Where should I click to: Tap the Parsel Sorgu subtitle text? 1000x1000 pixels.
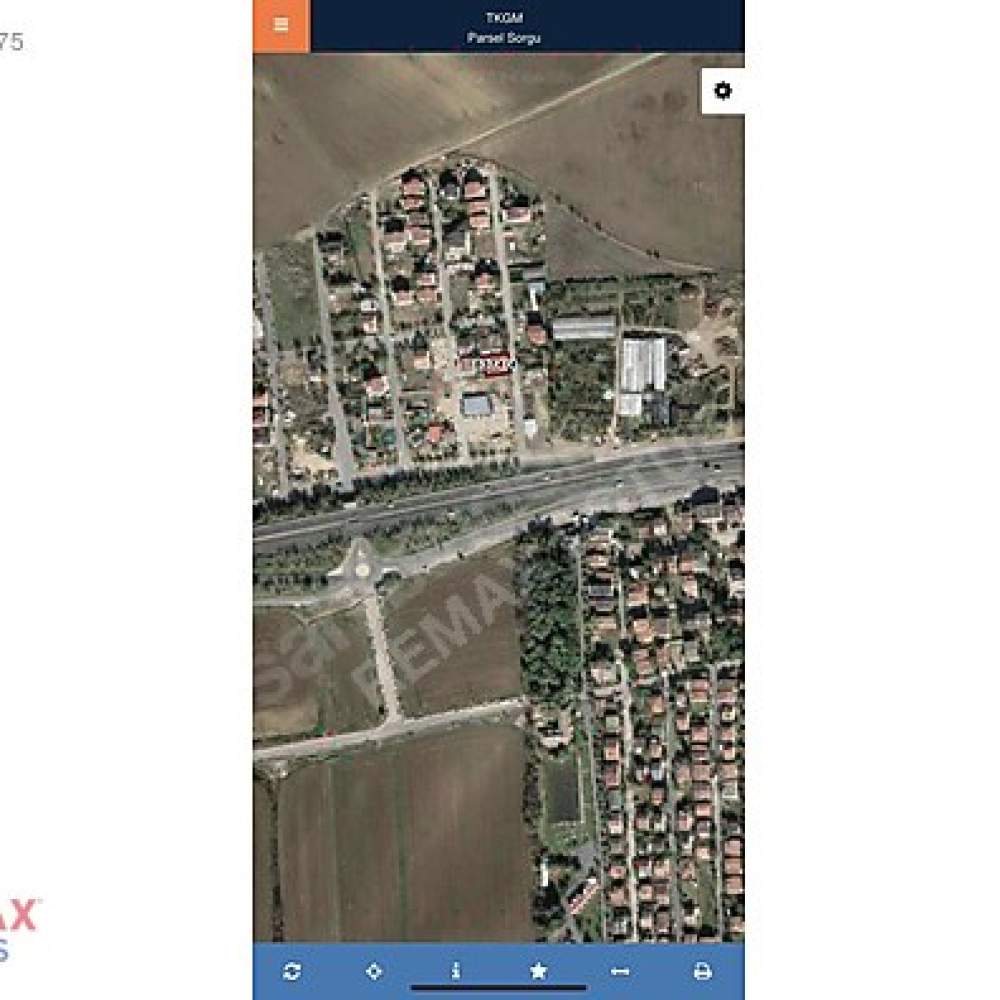click(504, 38)
